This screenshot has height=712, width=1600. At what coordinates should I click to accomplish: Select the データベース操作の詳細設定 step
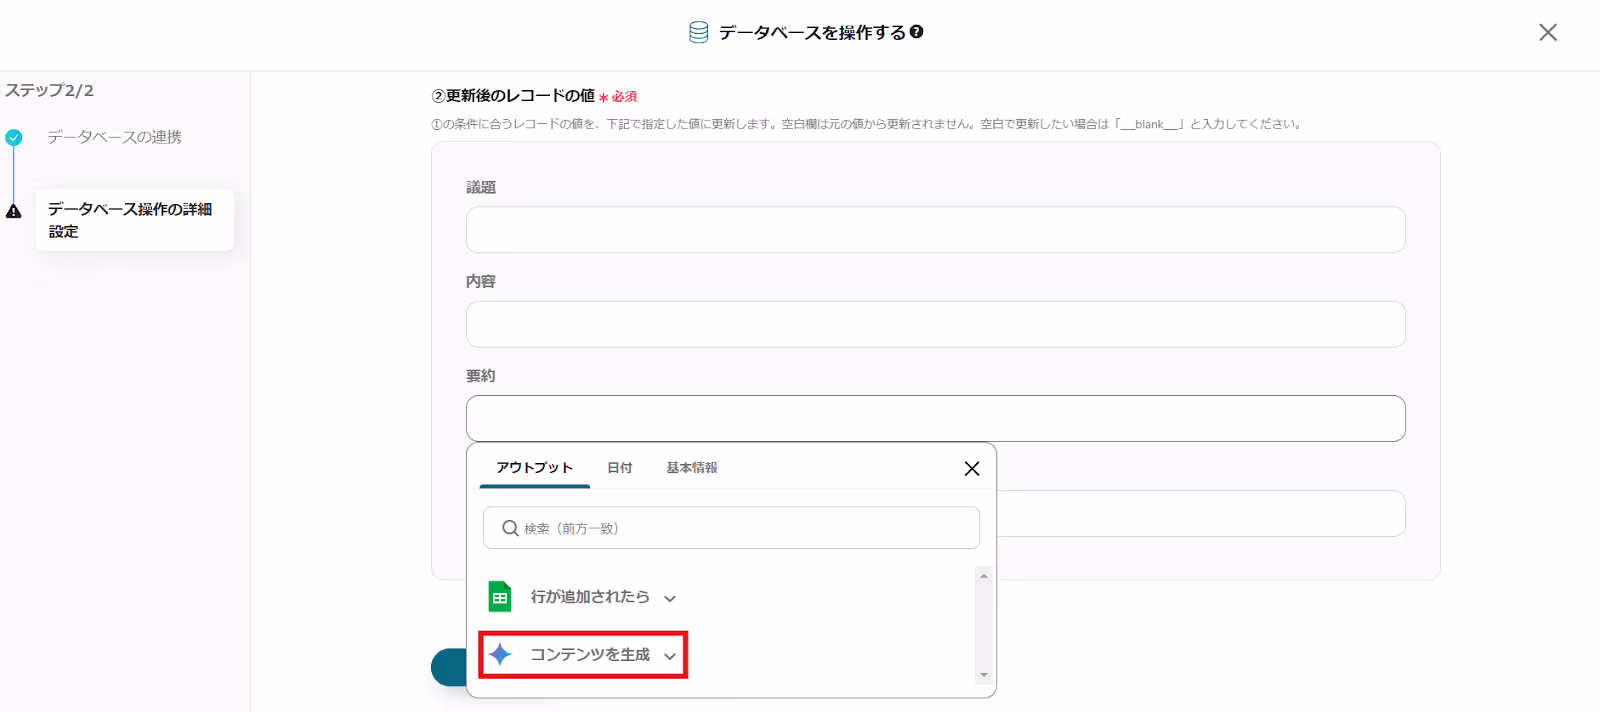click(x=134, y=220)
